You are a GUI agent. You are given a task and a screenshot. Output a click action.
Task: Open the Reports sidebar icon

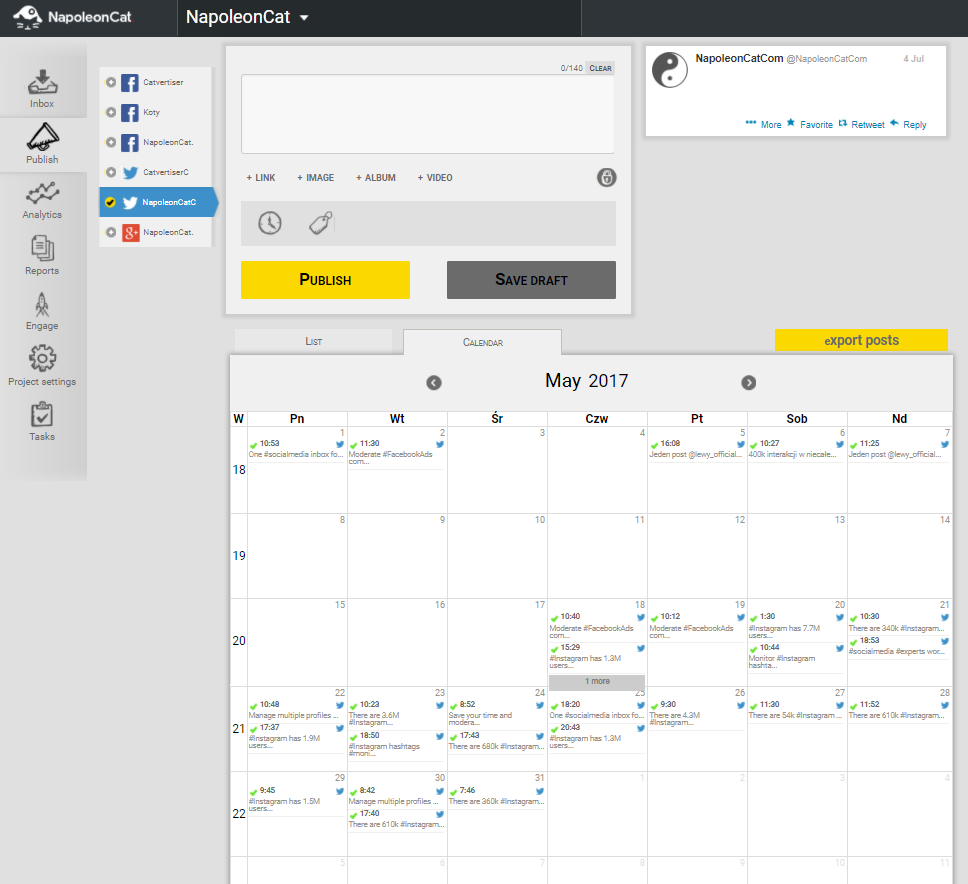42,248
